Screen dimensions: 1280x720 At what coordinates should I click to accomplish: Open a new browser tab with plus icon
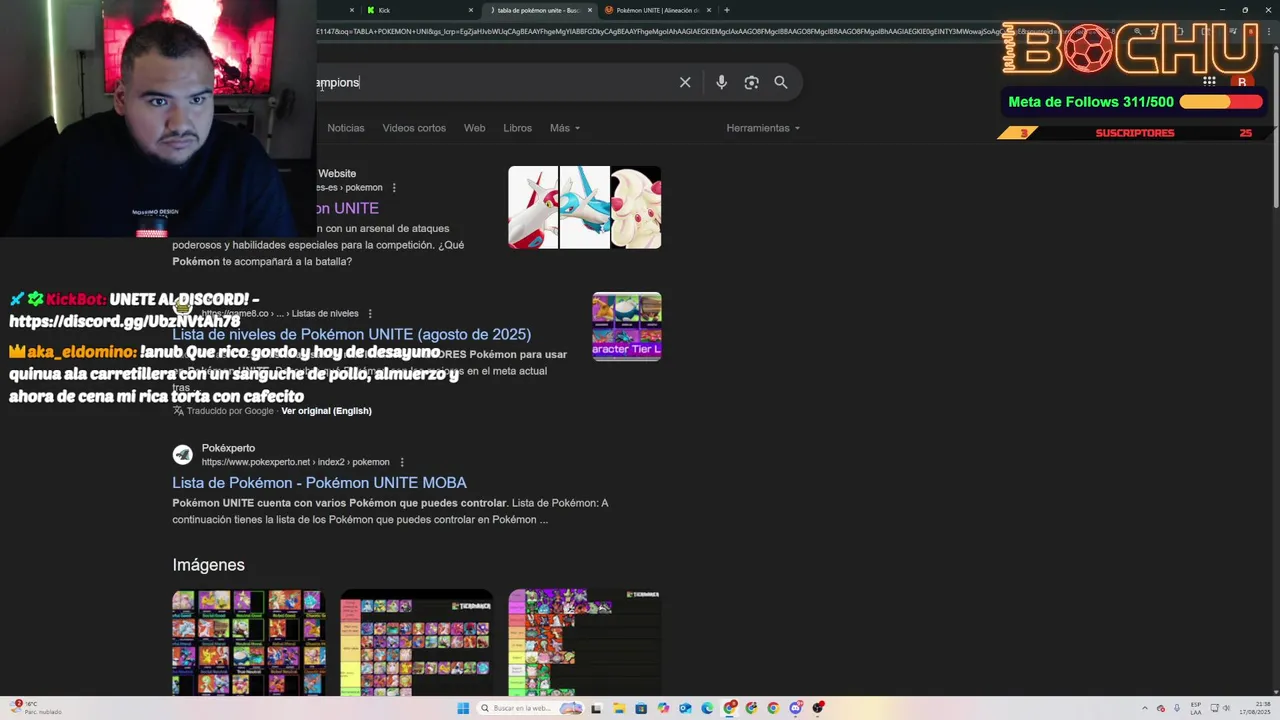[x=726, y=10]
